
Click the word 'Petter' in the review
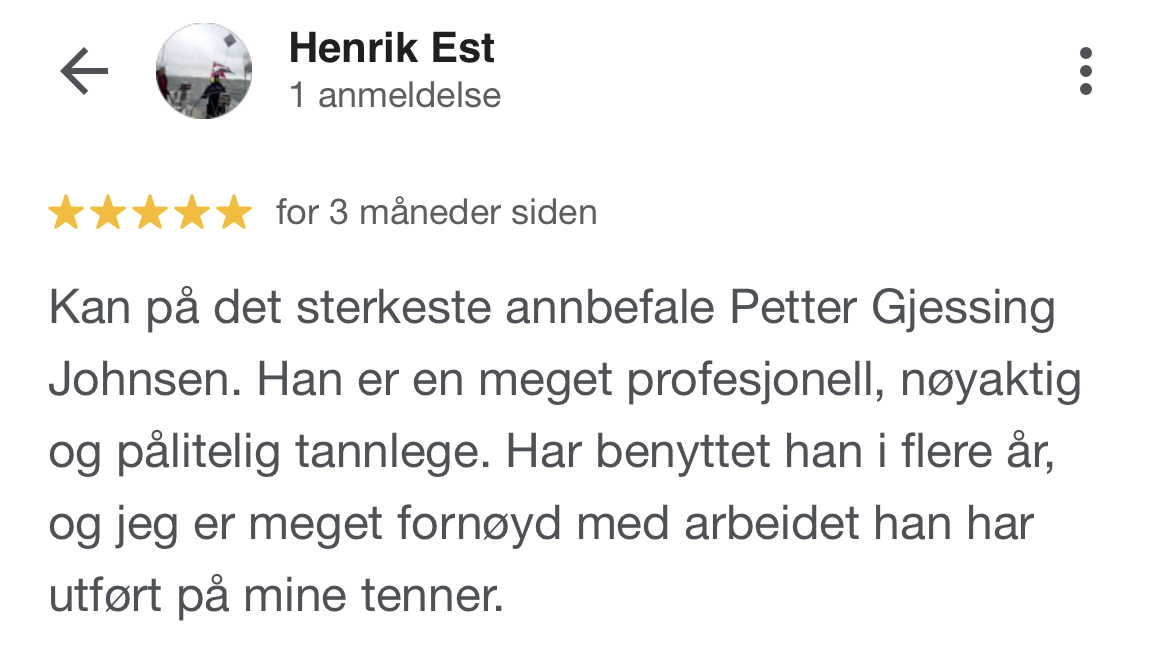[x=793, y=307]
